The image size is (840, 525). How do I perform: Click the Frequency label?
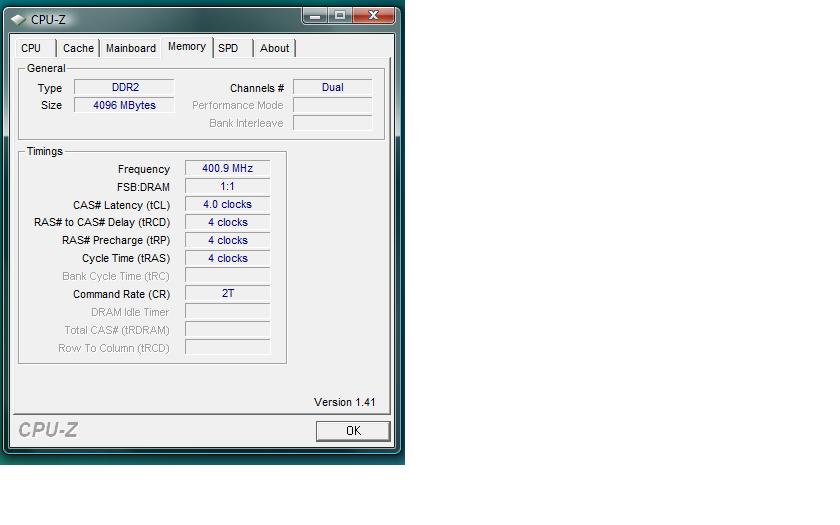144,169
